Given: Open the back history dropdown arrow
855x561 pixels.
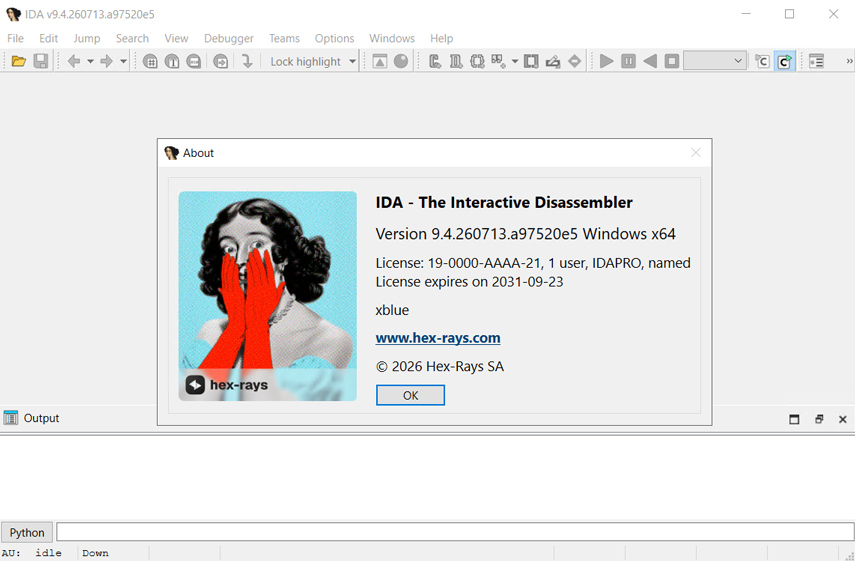Looking at the screenshot, I should [91, 61].
